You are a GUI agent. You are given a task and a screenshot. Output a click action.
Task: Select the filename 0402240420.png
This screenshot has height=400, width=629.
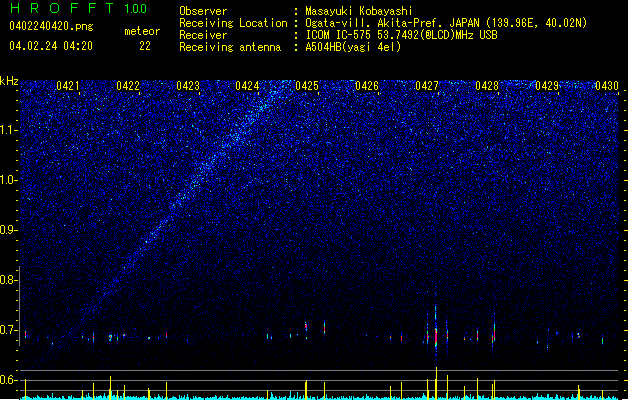(x=51, y=26)
